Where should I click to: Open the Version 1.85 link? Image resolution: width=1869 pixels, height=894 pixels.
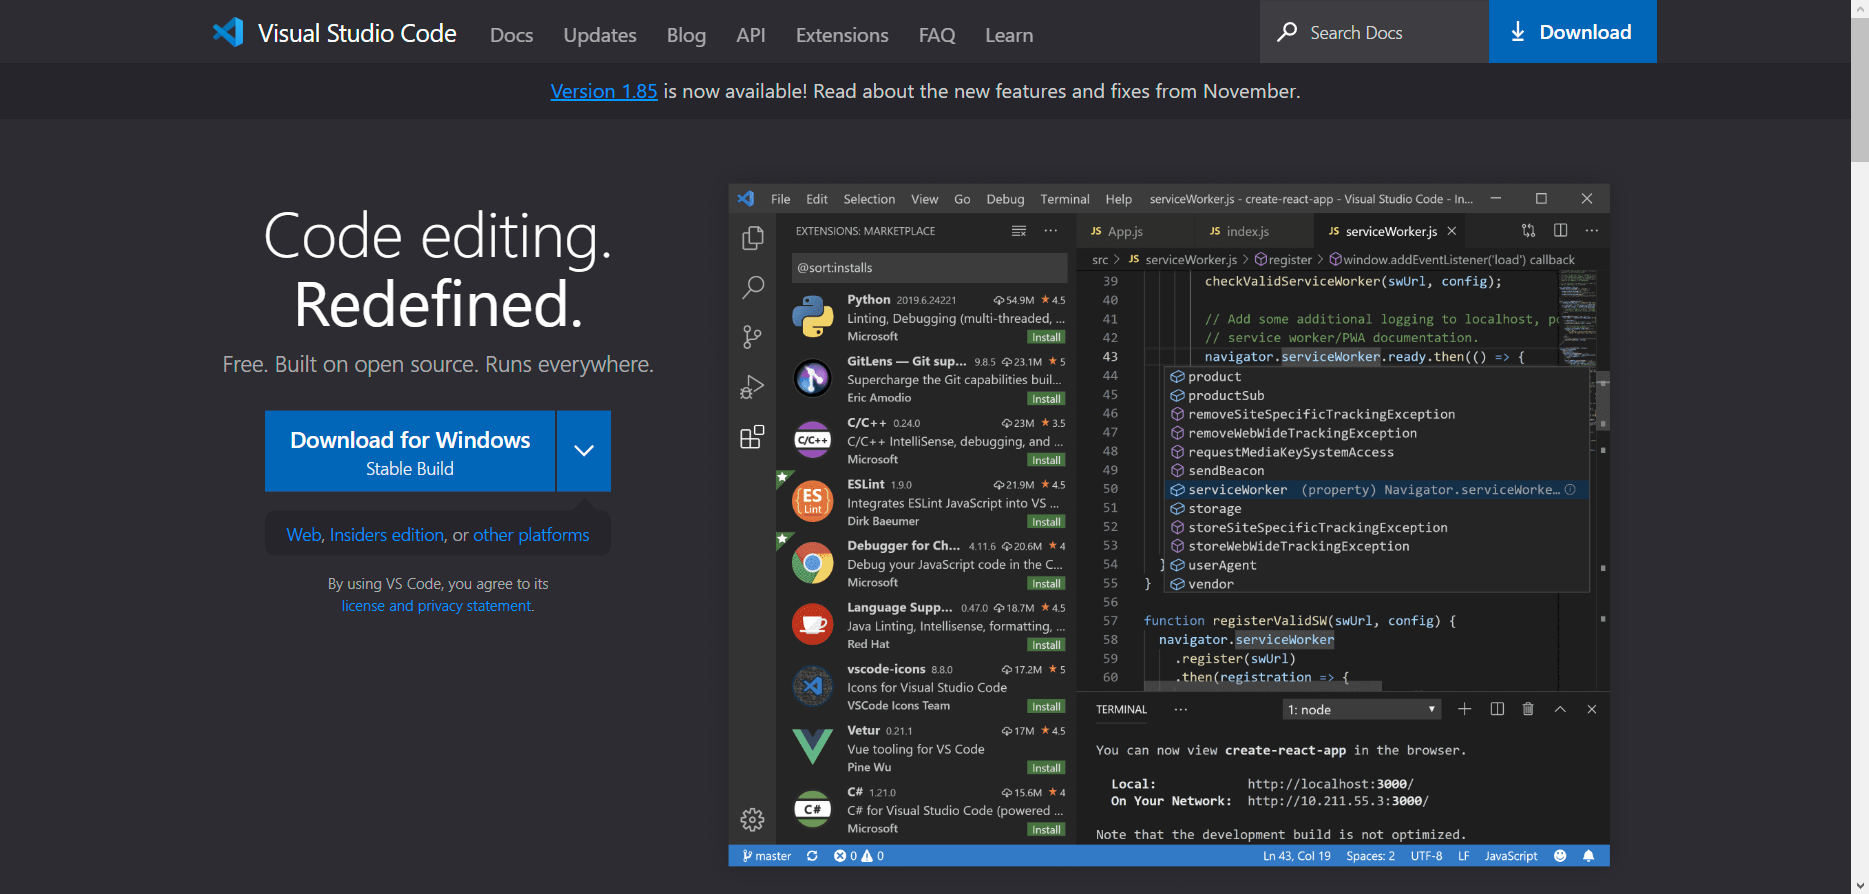(x=603, y=91)
